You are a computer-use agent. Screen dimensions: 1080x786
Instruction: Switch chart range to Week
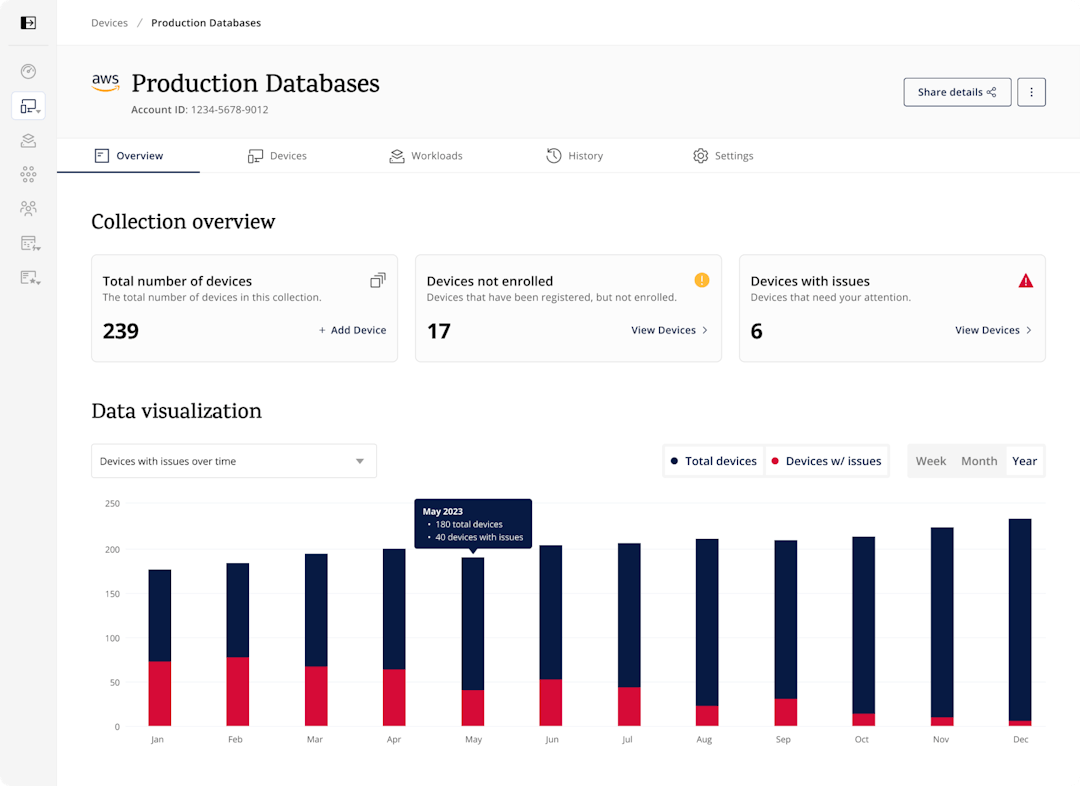tap(930, 461)
